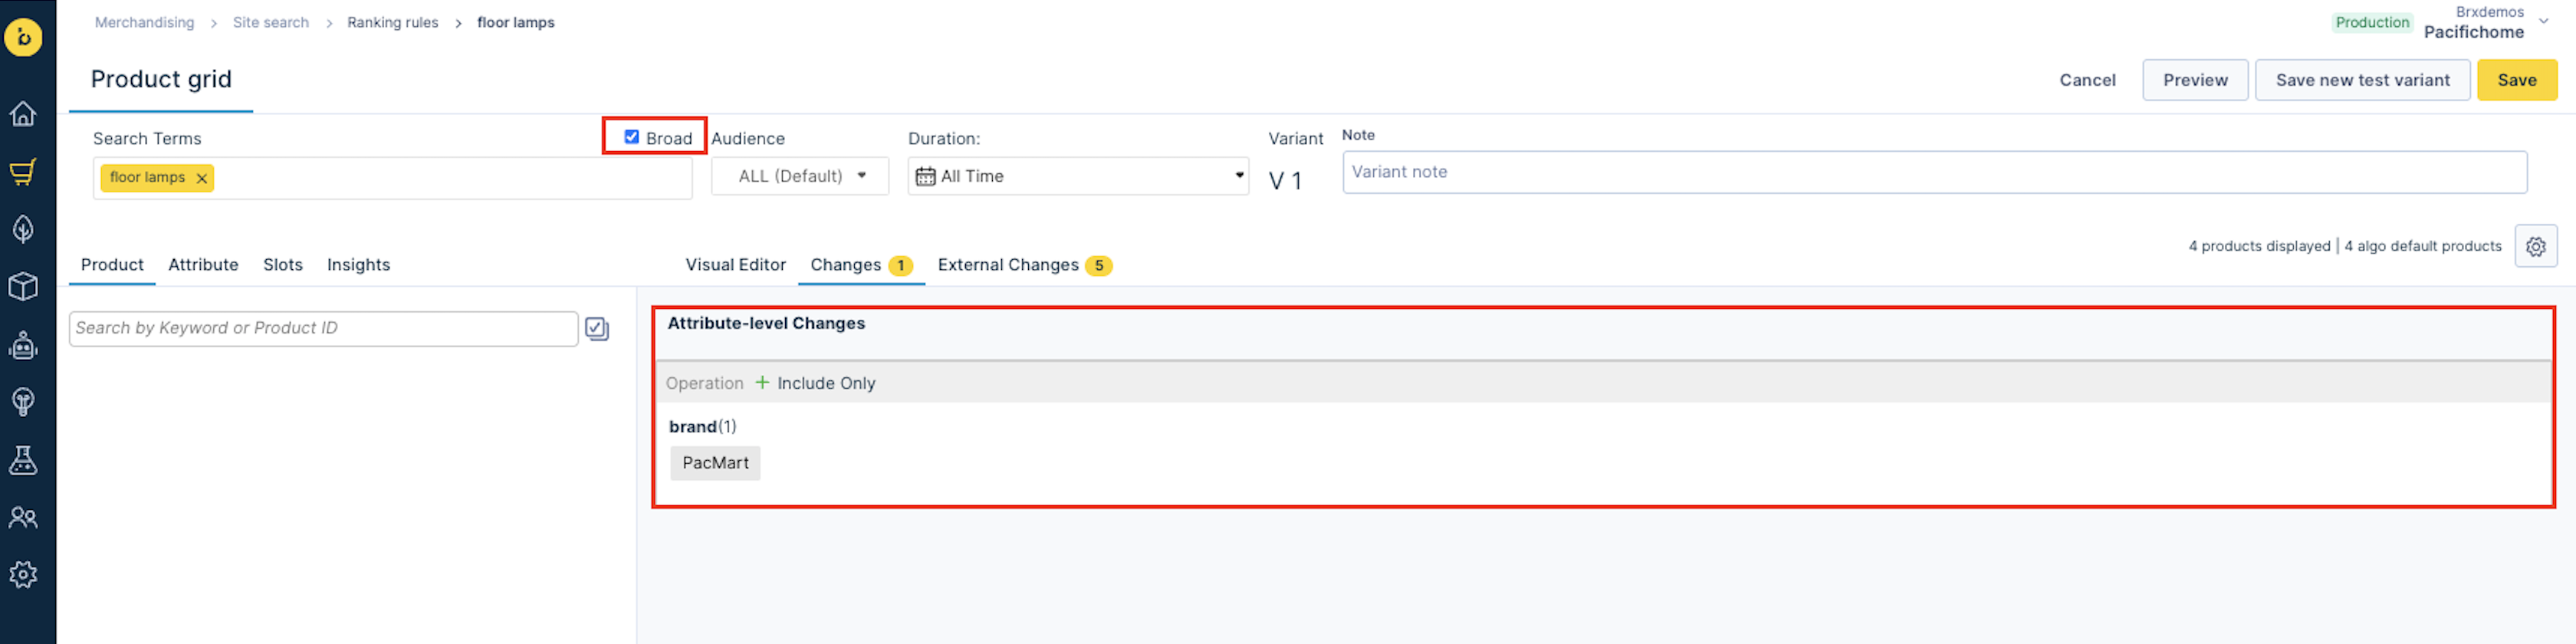This screenshot has height=644, width=2576.
Task: Open the Audience ALL (Default) dropdown
Action: (800, 176)
